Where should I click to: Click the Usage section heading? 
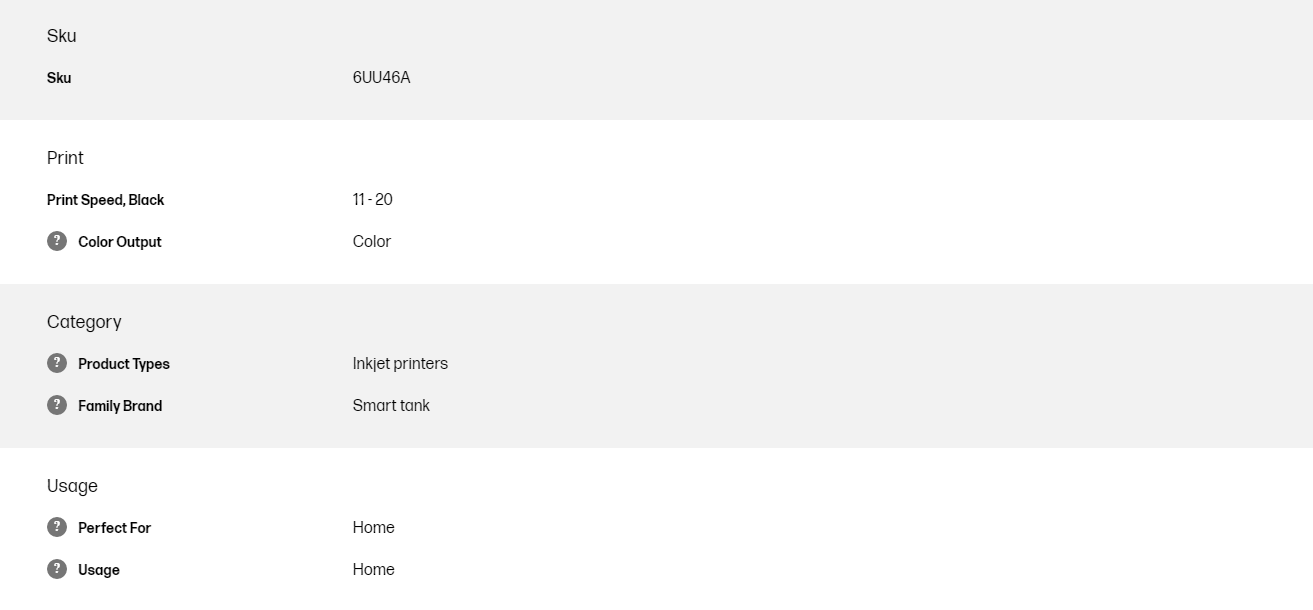tap(72, 486)
